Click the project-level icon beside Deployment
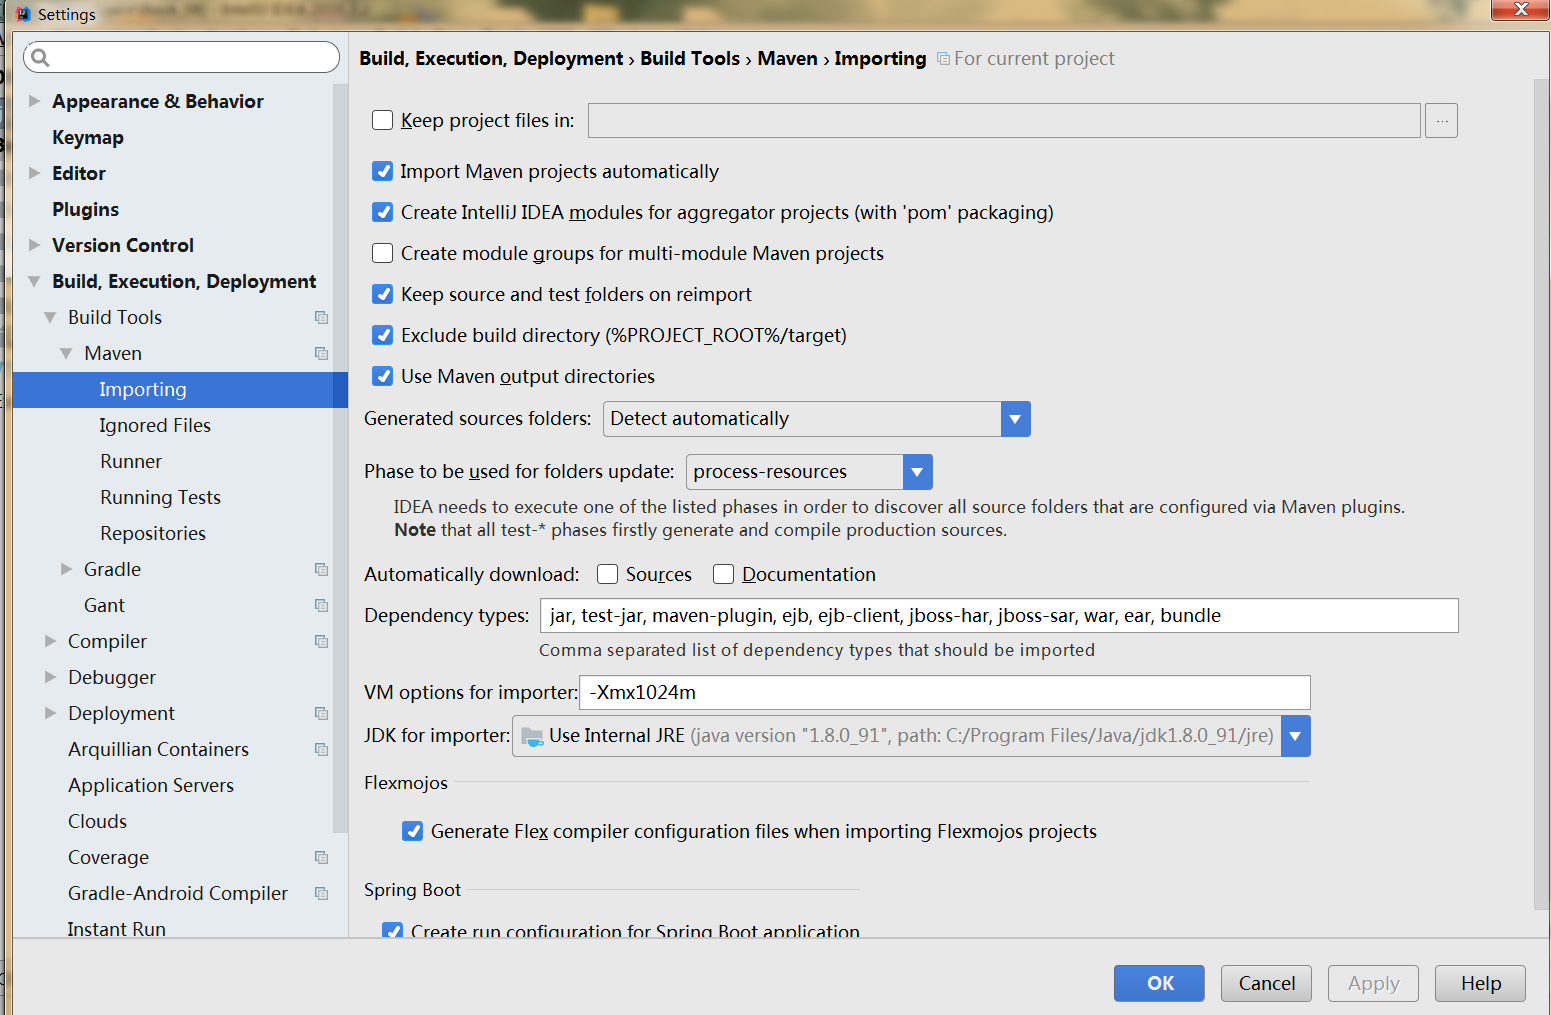 point(321,713)
